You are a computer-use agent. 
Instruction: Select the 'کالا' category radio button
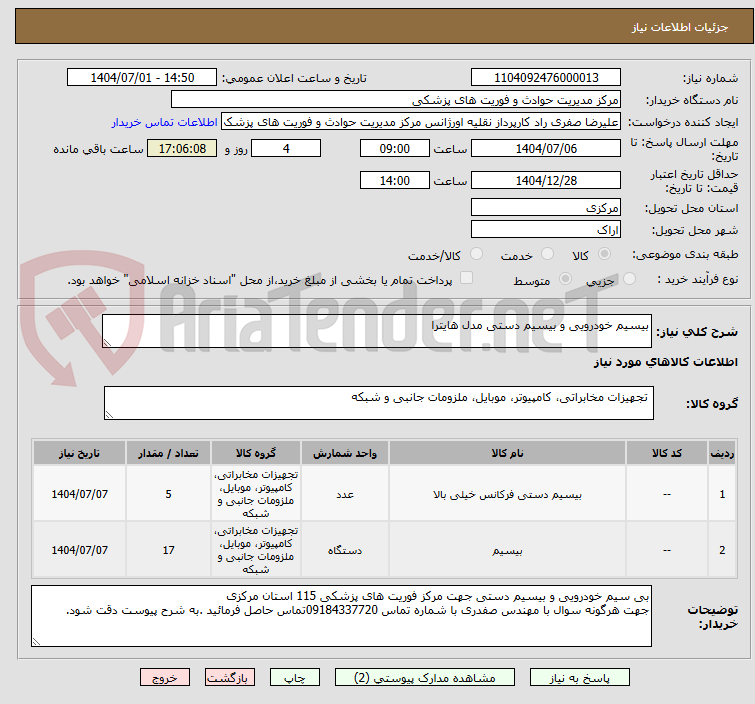point(605,255)
